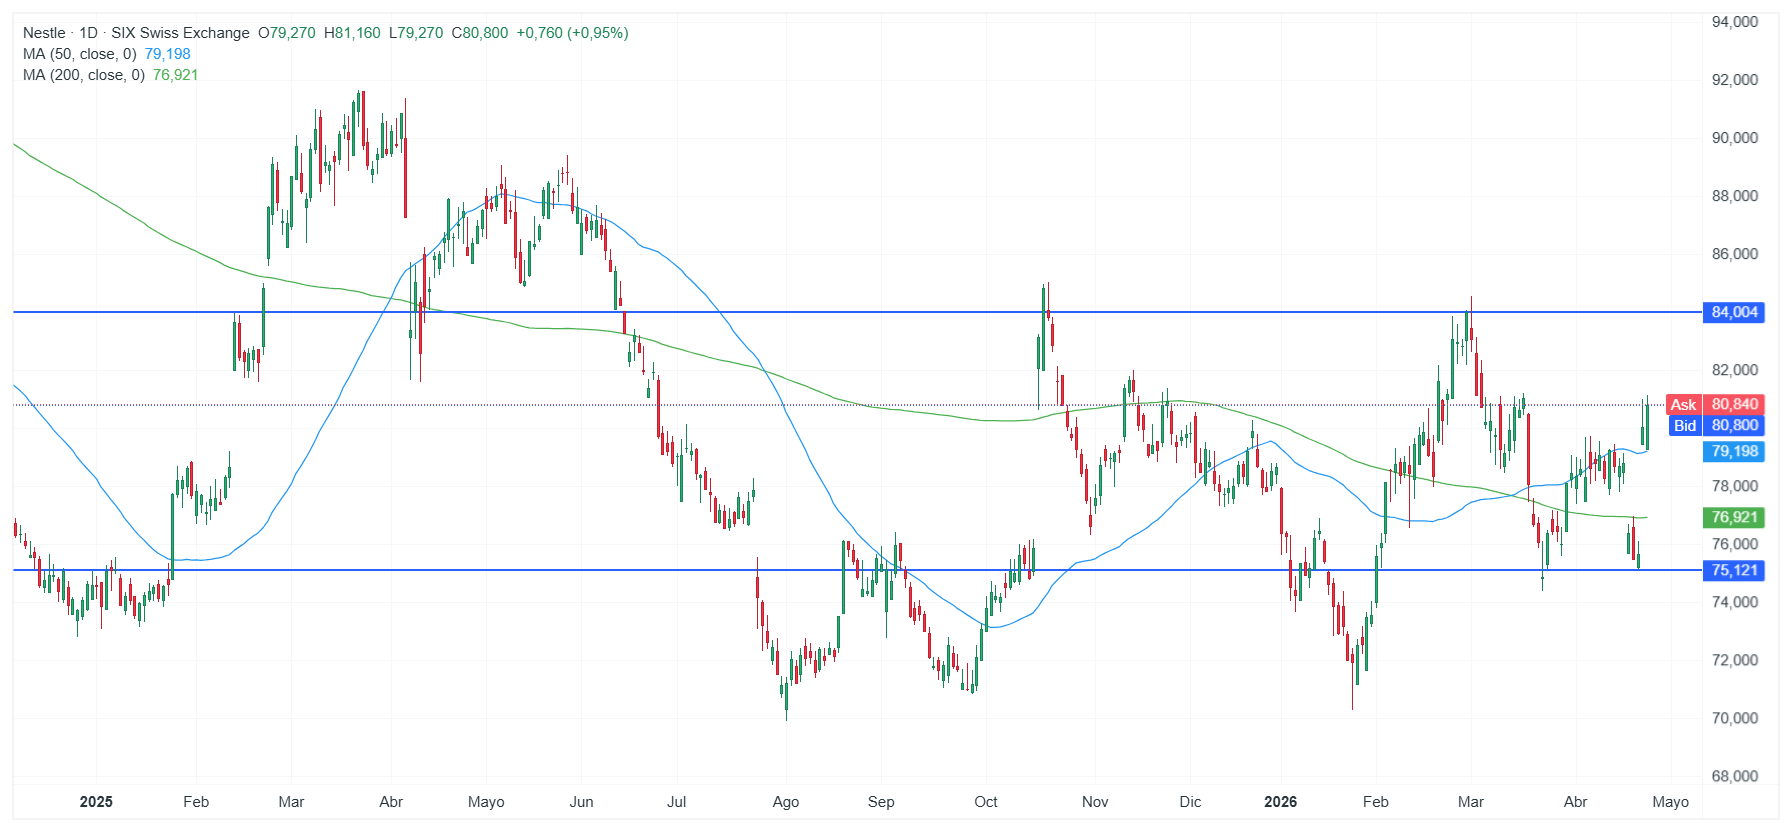Viewport: 1792px width, 832px height.
Task: Click the green +0,760 (+0,95%) change value
Action: (572, 33)
